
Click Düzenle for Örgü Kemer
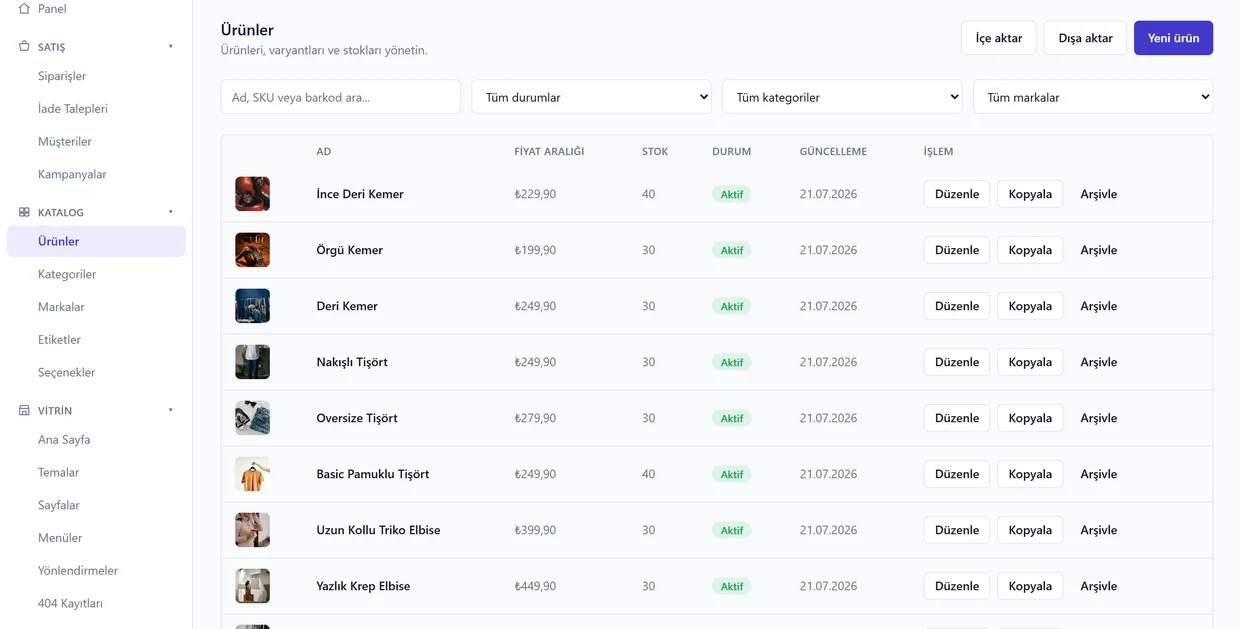click(957, 250)
